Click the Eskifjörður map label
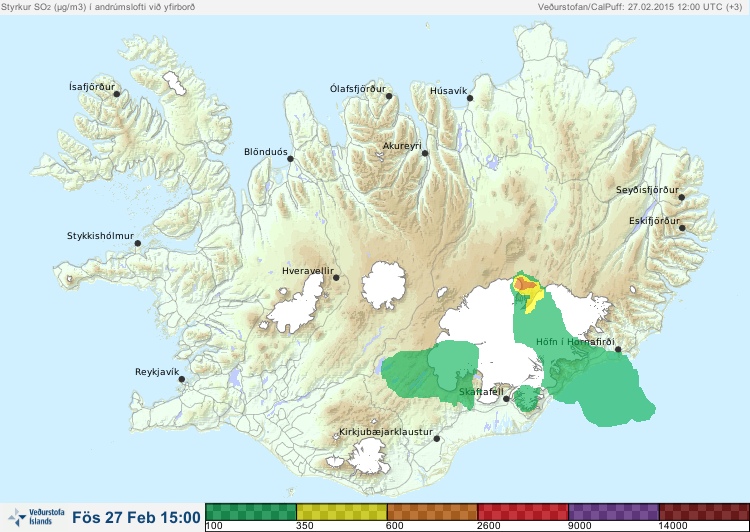Viewport: 750px width, 532px height. click(x=654, y=221)
